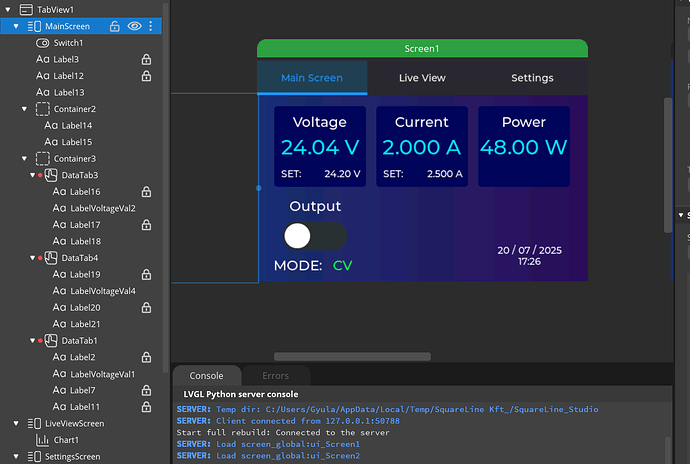
Task: Switch to the Settings tab
Action: coord(532,78)
